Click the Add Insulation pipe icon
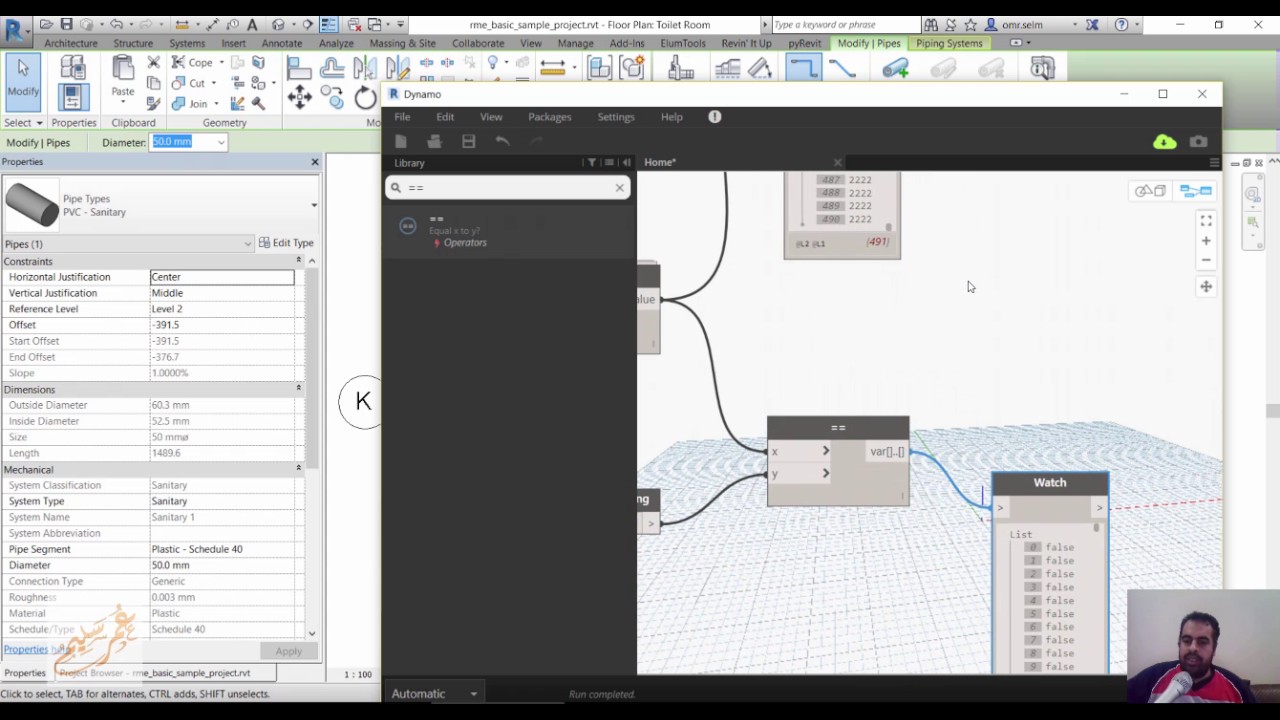Viewport: 1280px width, 720px height. pyautogui.click(x=896, y=68)
